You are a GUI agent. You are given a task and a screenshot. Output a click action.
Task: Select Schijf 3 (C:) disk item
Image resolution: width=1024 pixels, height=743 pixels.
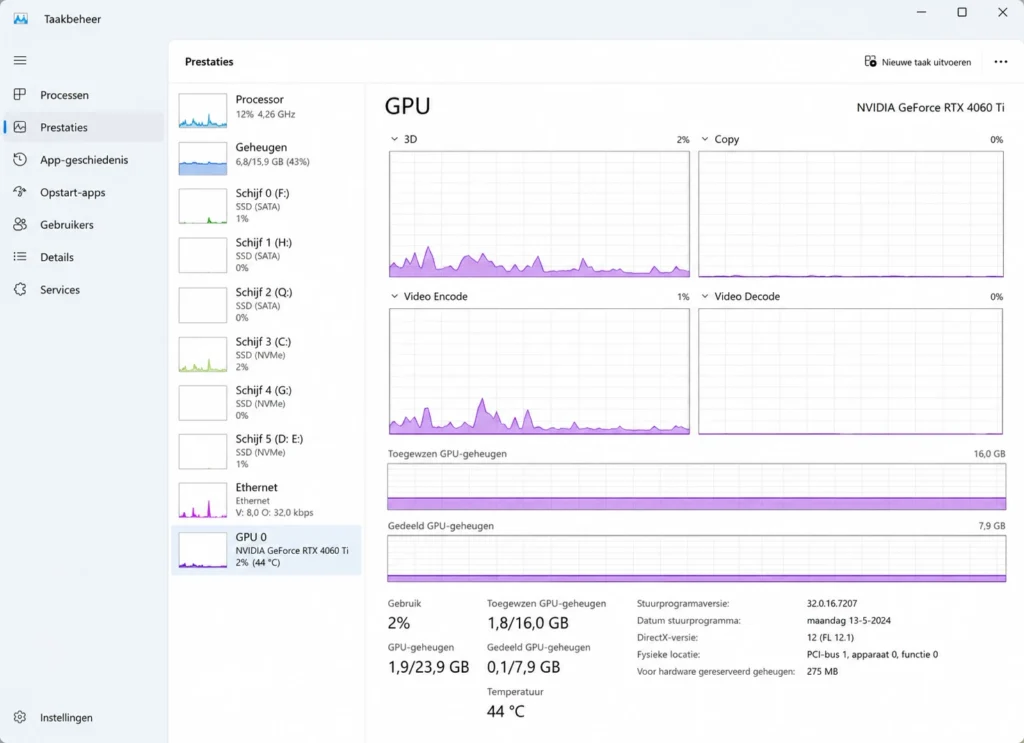[266, 354]
